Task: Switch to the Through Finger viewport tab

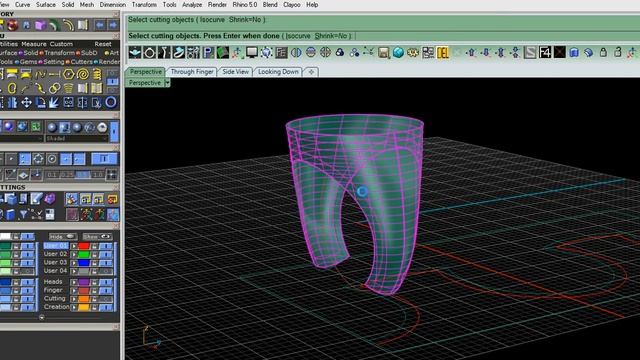Action: click(192, 72)
